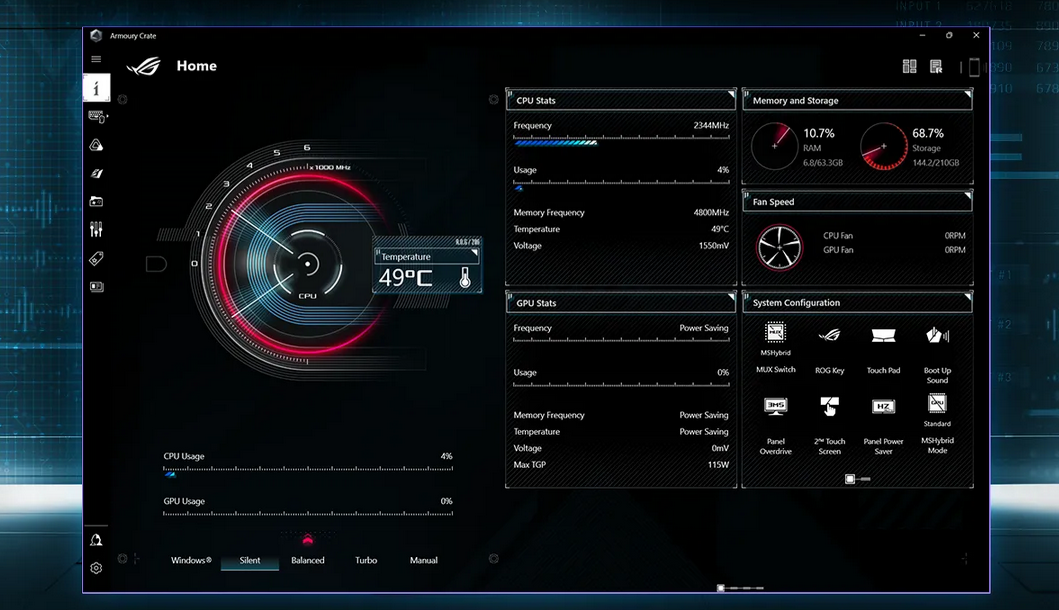Select the Manual operating mode
This screenshot has width=1059, height=610.
[423, 560]
